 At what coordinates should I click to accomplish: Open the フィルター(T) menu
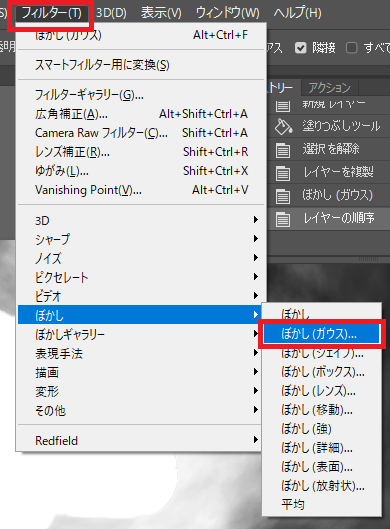(x=51, y=13)
